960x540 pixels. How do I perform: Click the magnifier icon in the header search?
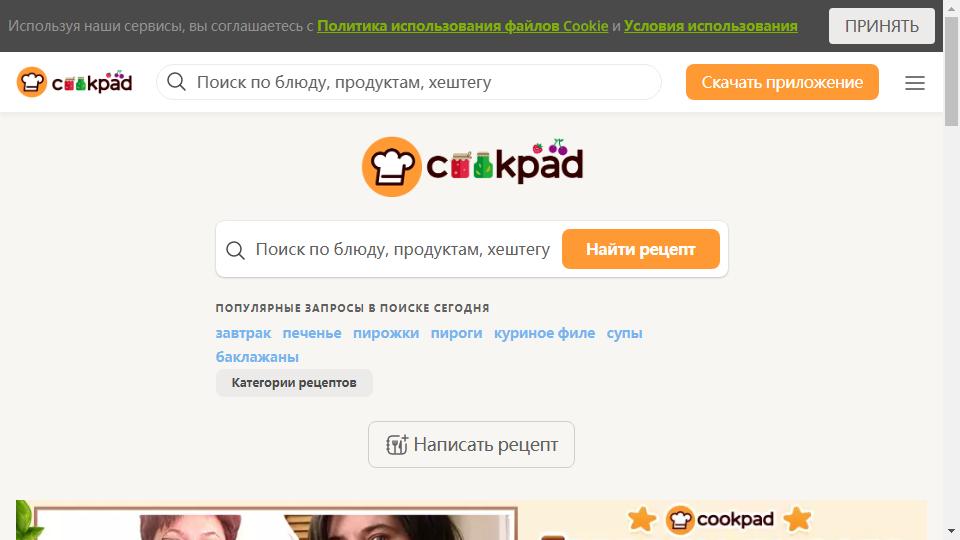pyautogui.click(x=176, y=81)
